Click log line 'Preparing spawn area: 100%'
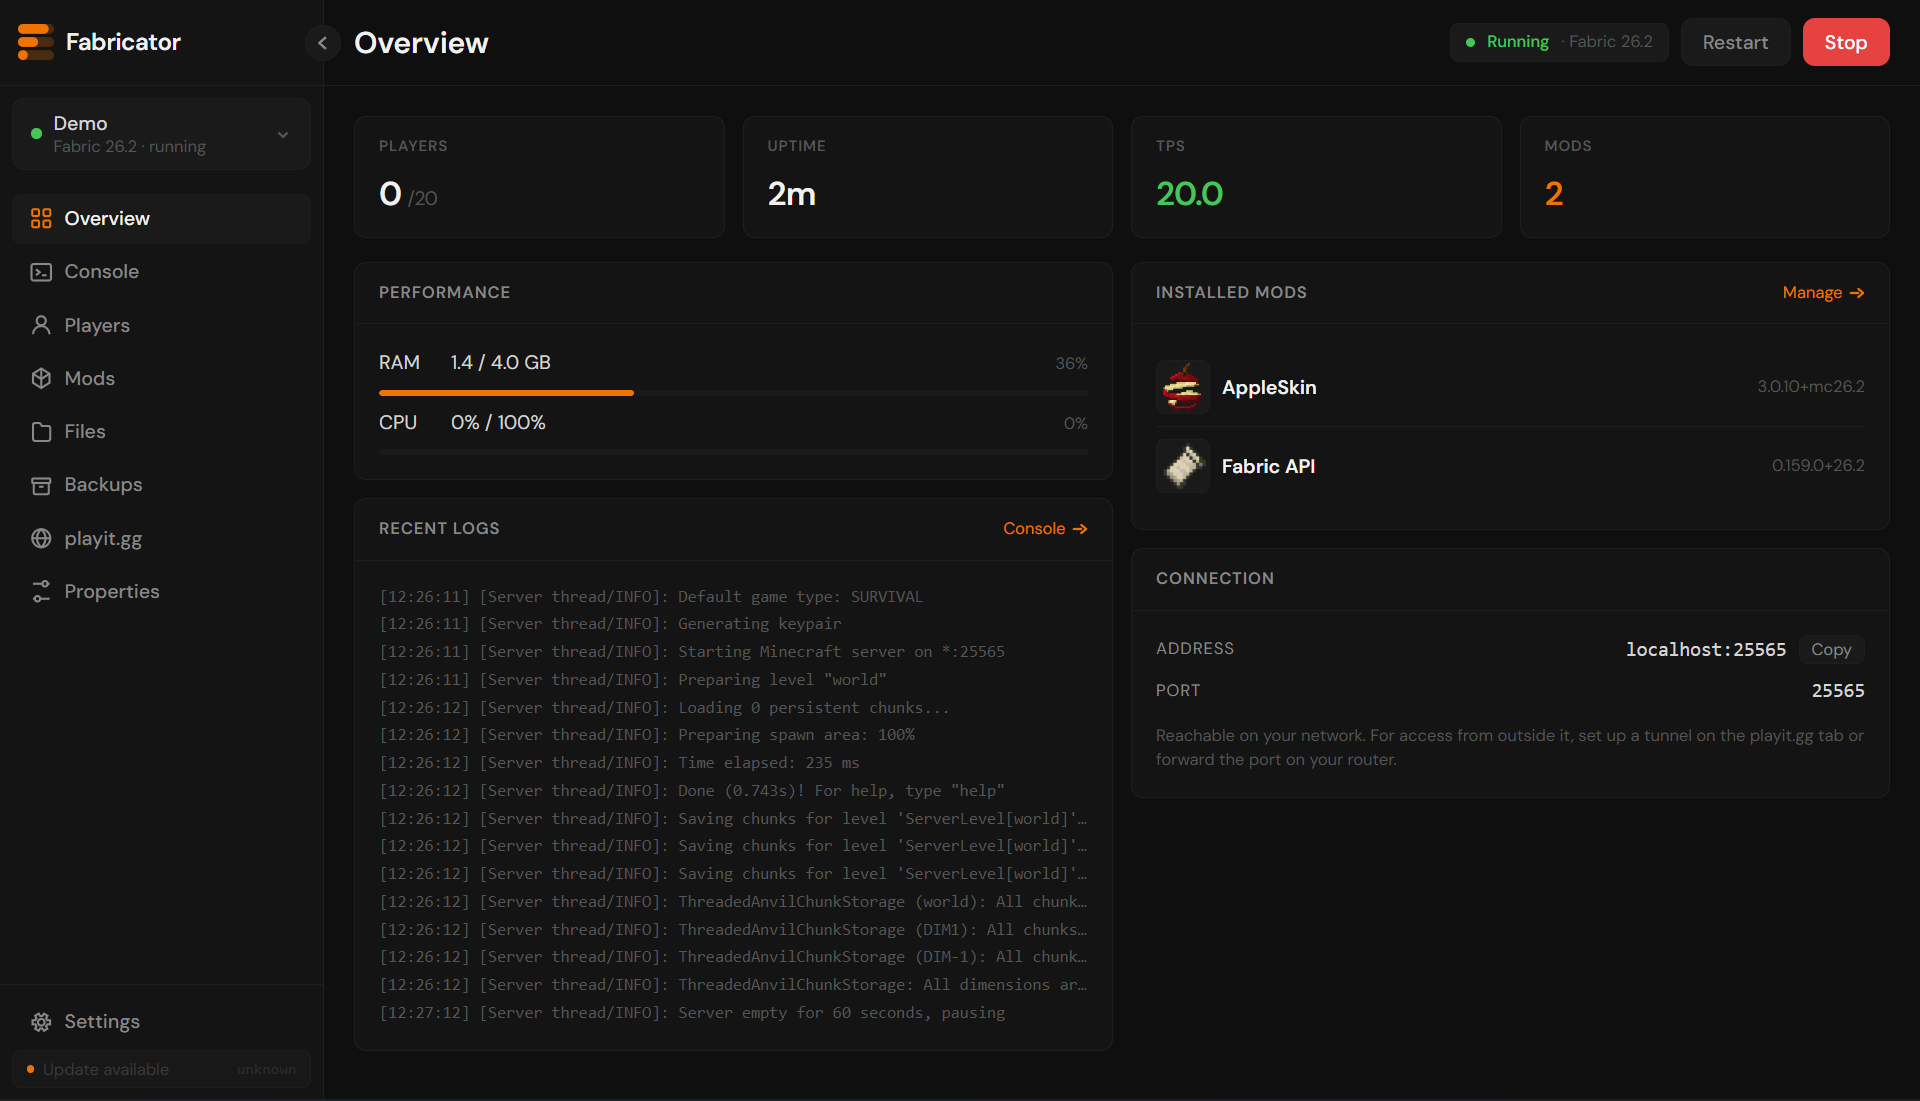This screenshot has height=1101, width=1920. pyautogui.click(x=647, y=735)
